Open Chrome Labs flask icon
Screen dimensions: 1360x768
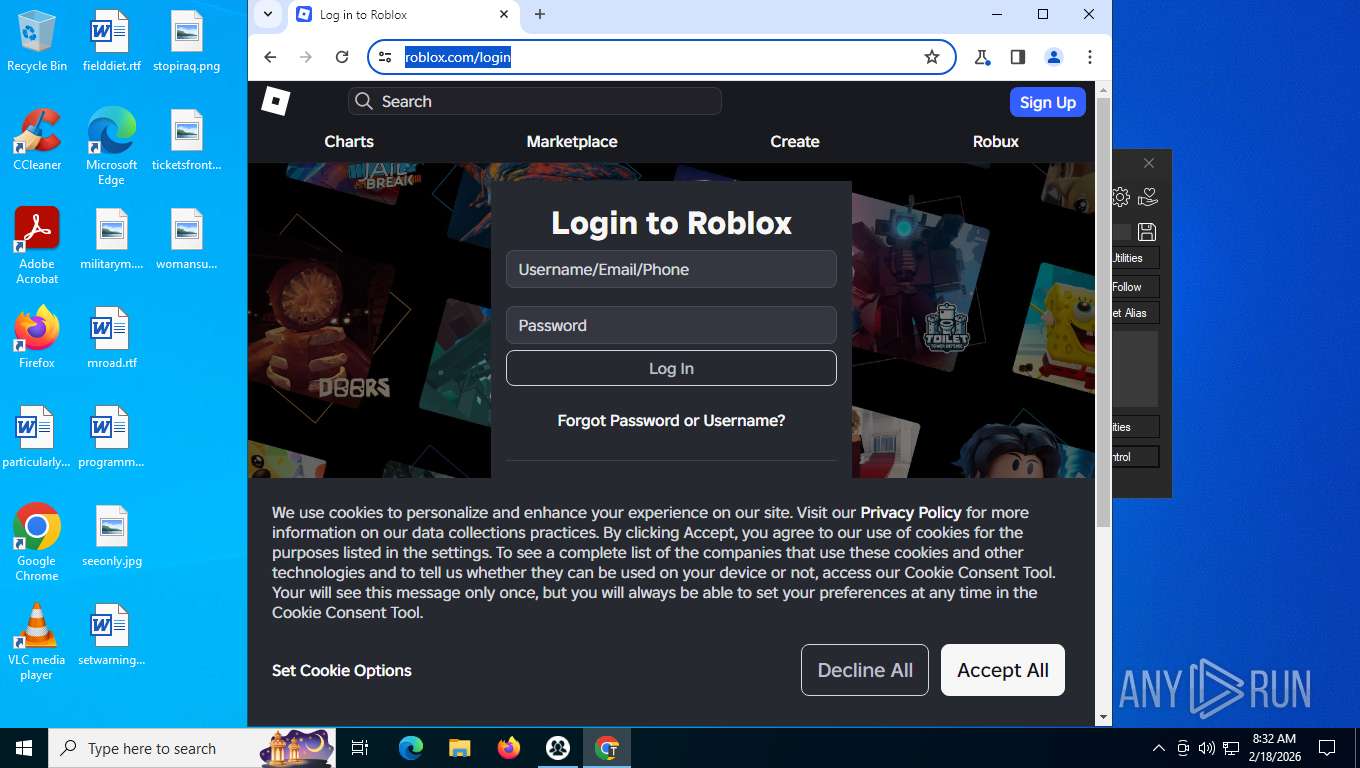(x=982, y=57)
